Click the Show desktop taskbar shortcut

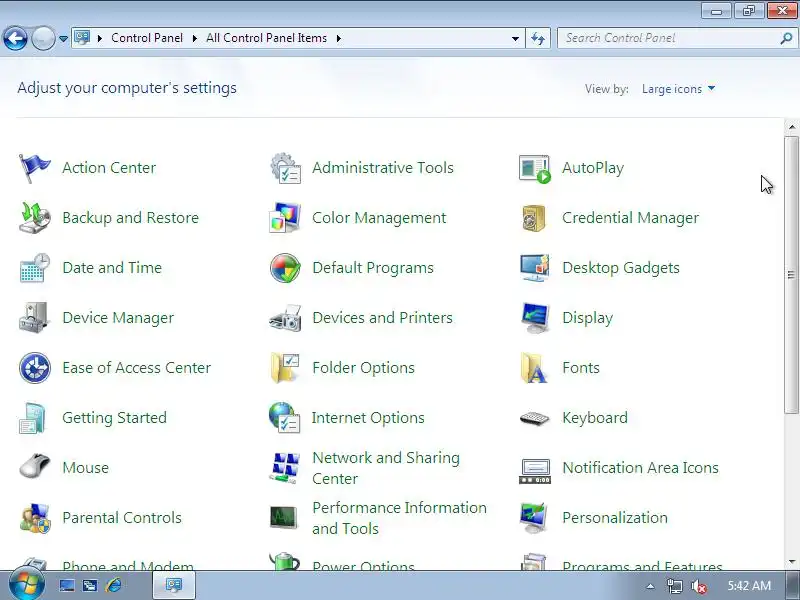pyautogui.click(x=67, y=585)
